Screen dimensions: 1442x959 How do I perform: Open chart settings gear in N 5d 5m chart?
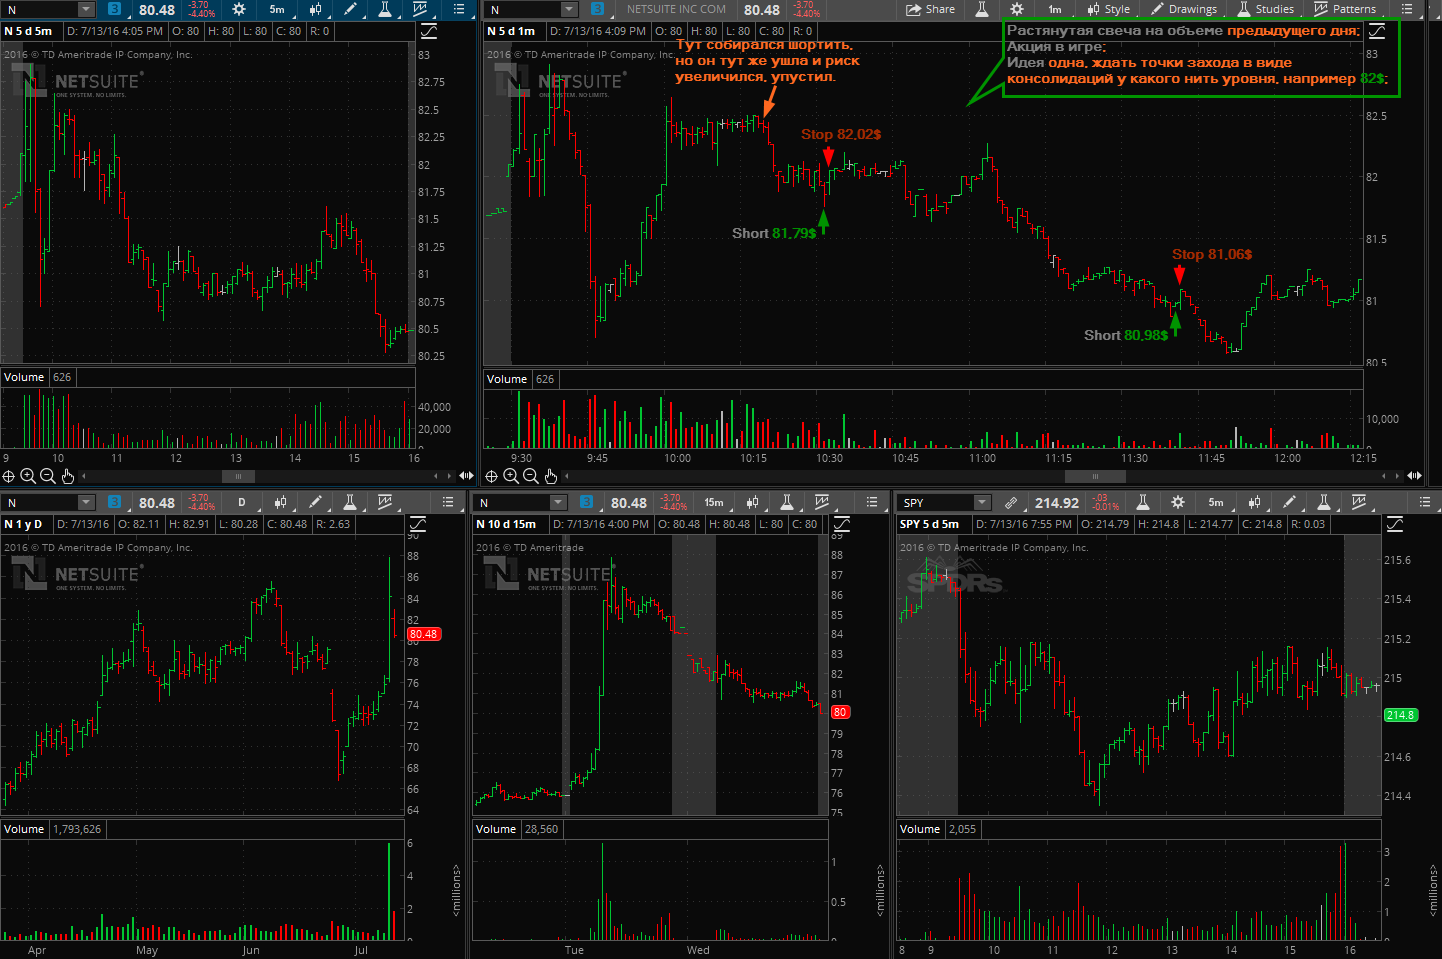pyautogui.click(x=239, y=9)
